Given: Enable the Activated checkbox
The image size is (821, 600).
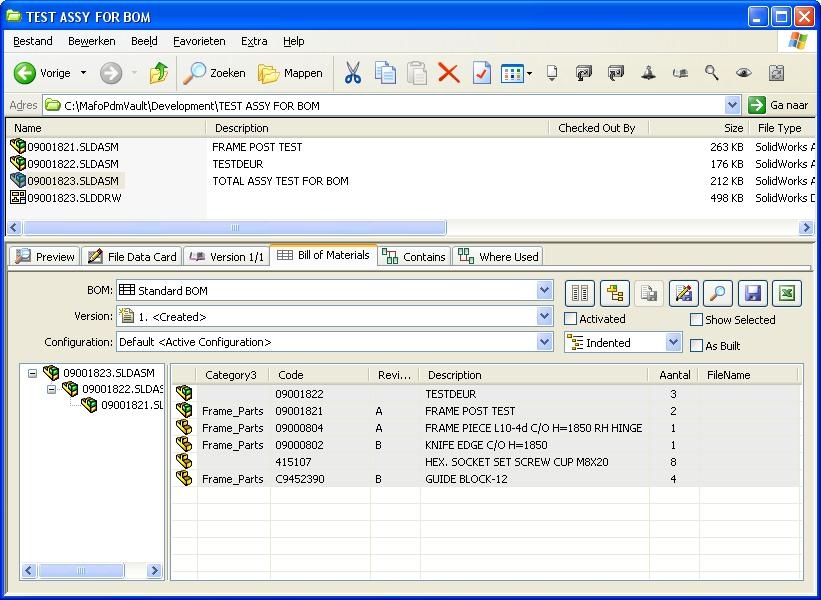Looking at the screenshot, I should point(571,319).
